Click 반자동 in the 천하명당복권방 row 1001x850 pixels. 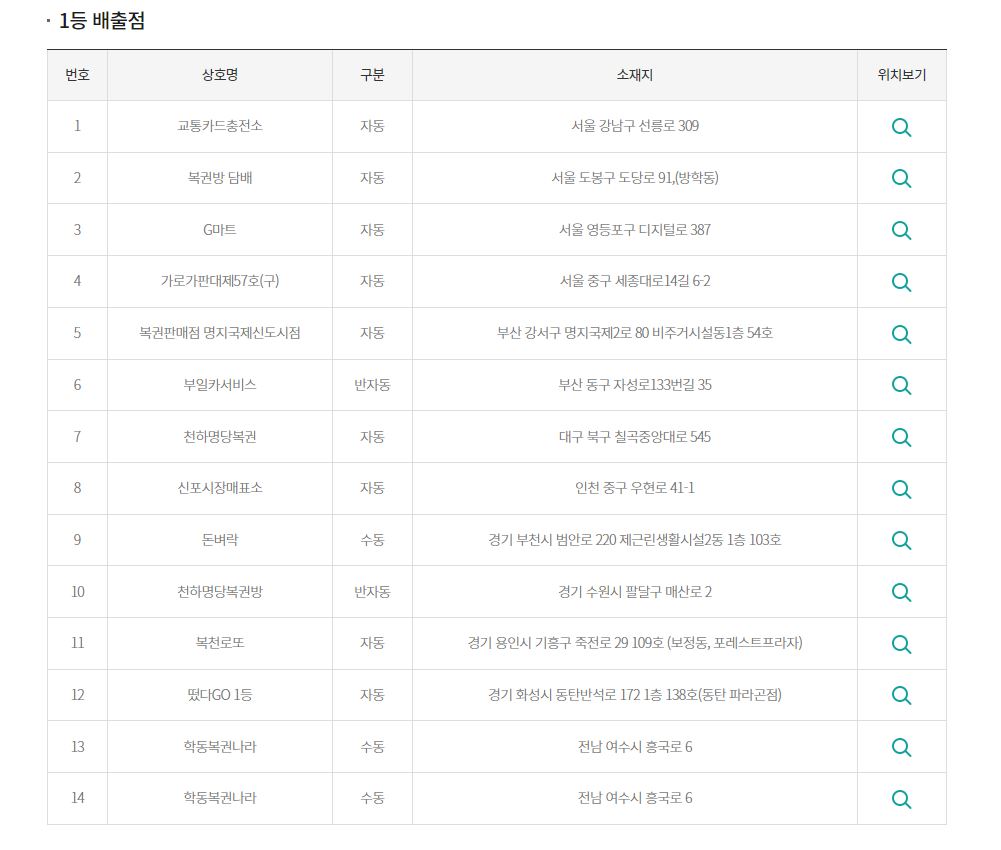coord(372,591)
